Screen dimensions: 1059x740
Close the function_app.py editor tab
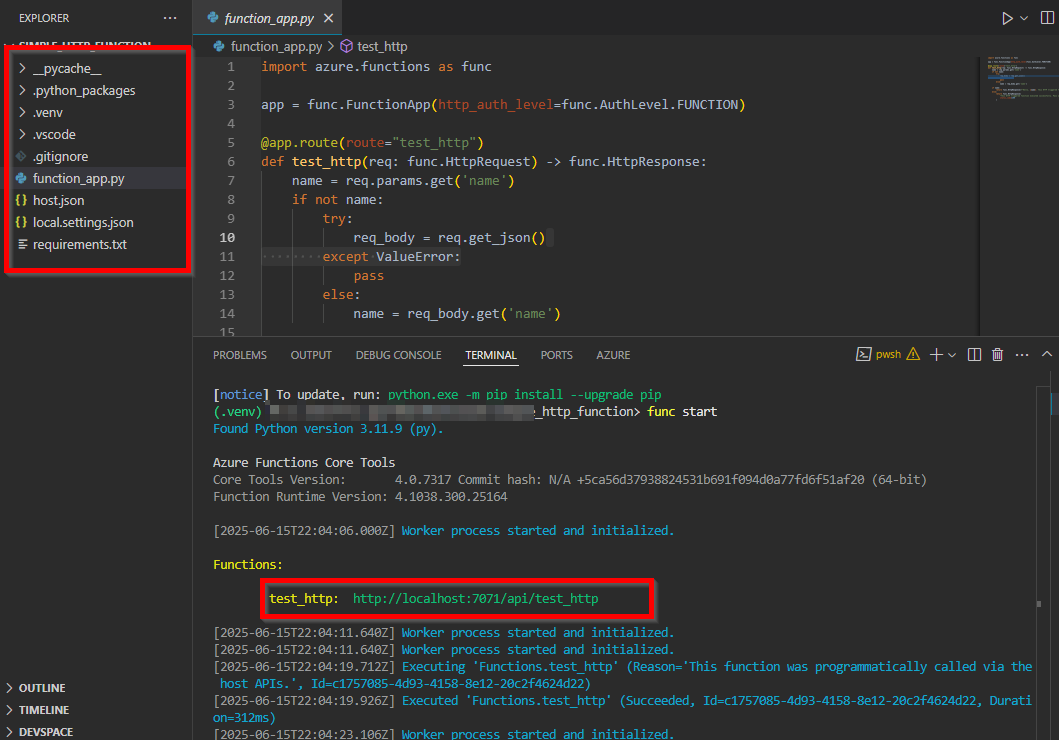point(328,18)
